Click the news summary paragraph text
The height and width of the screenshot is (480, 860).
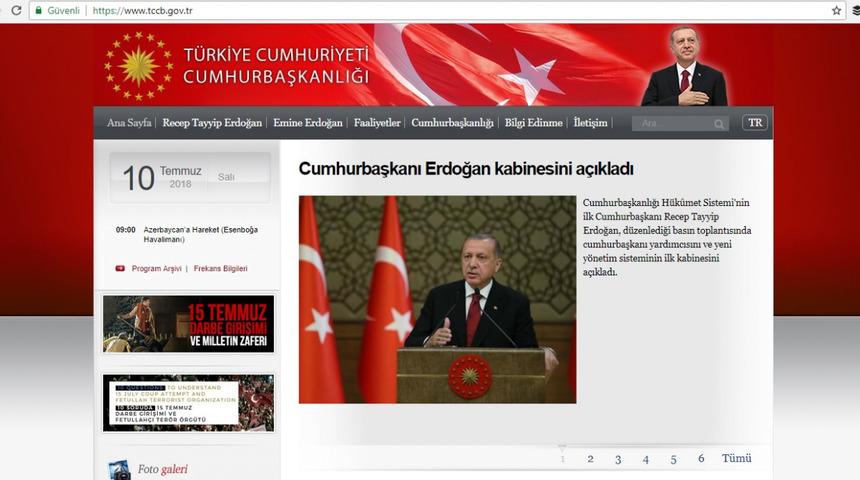pyautogui.click(x=667, y=237)
